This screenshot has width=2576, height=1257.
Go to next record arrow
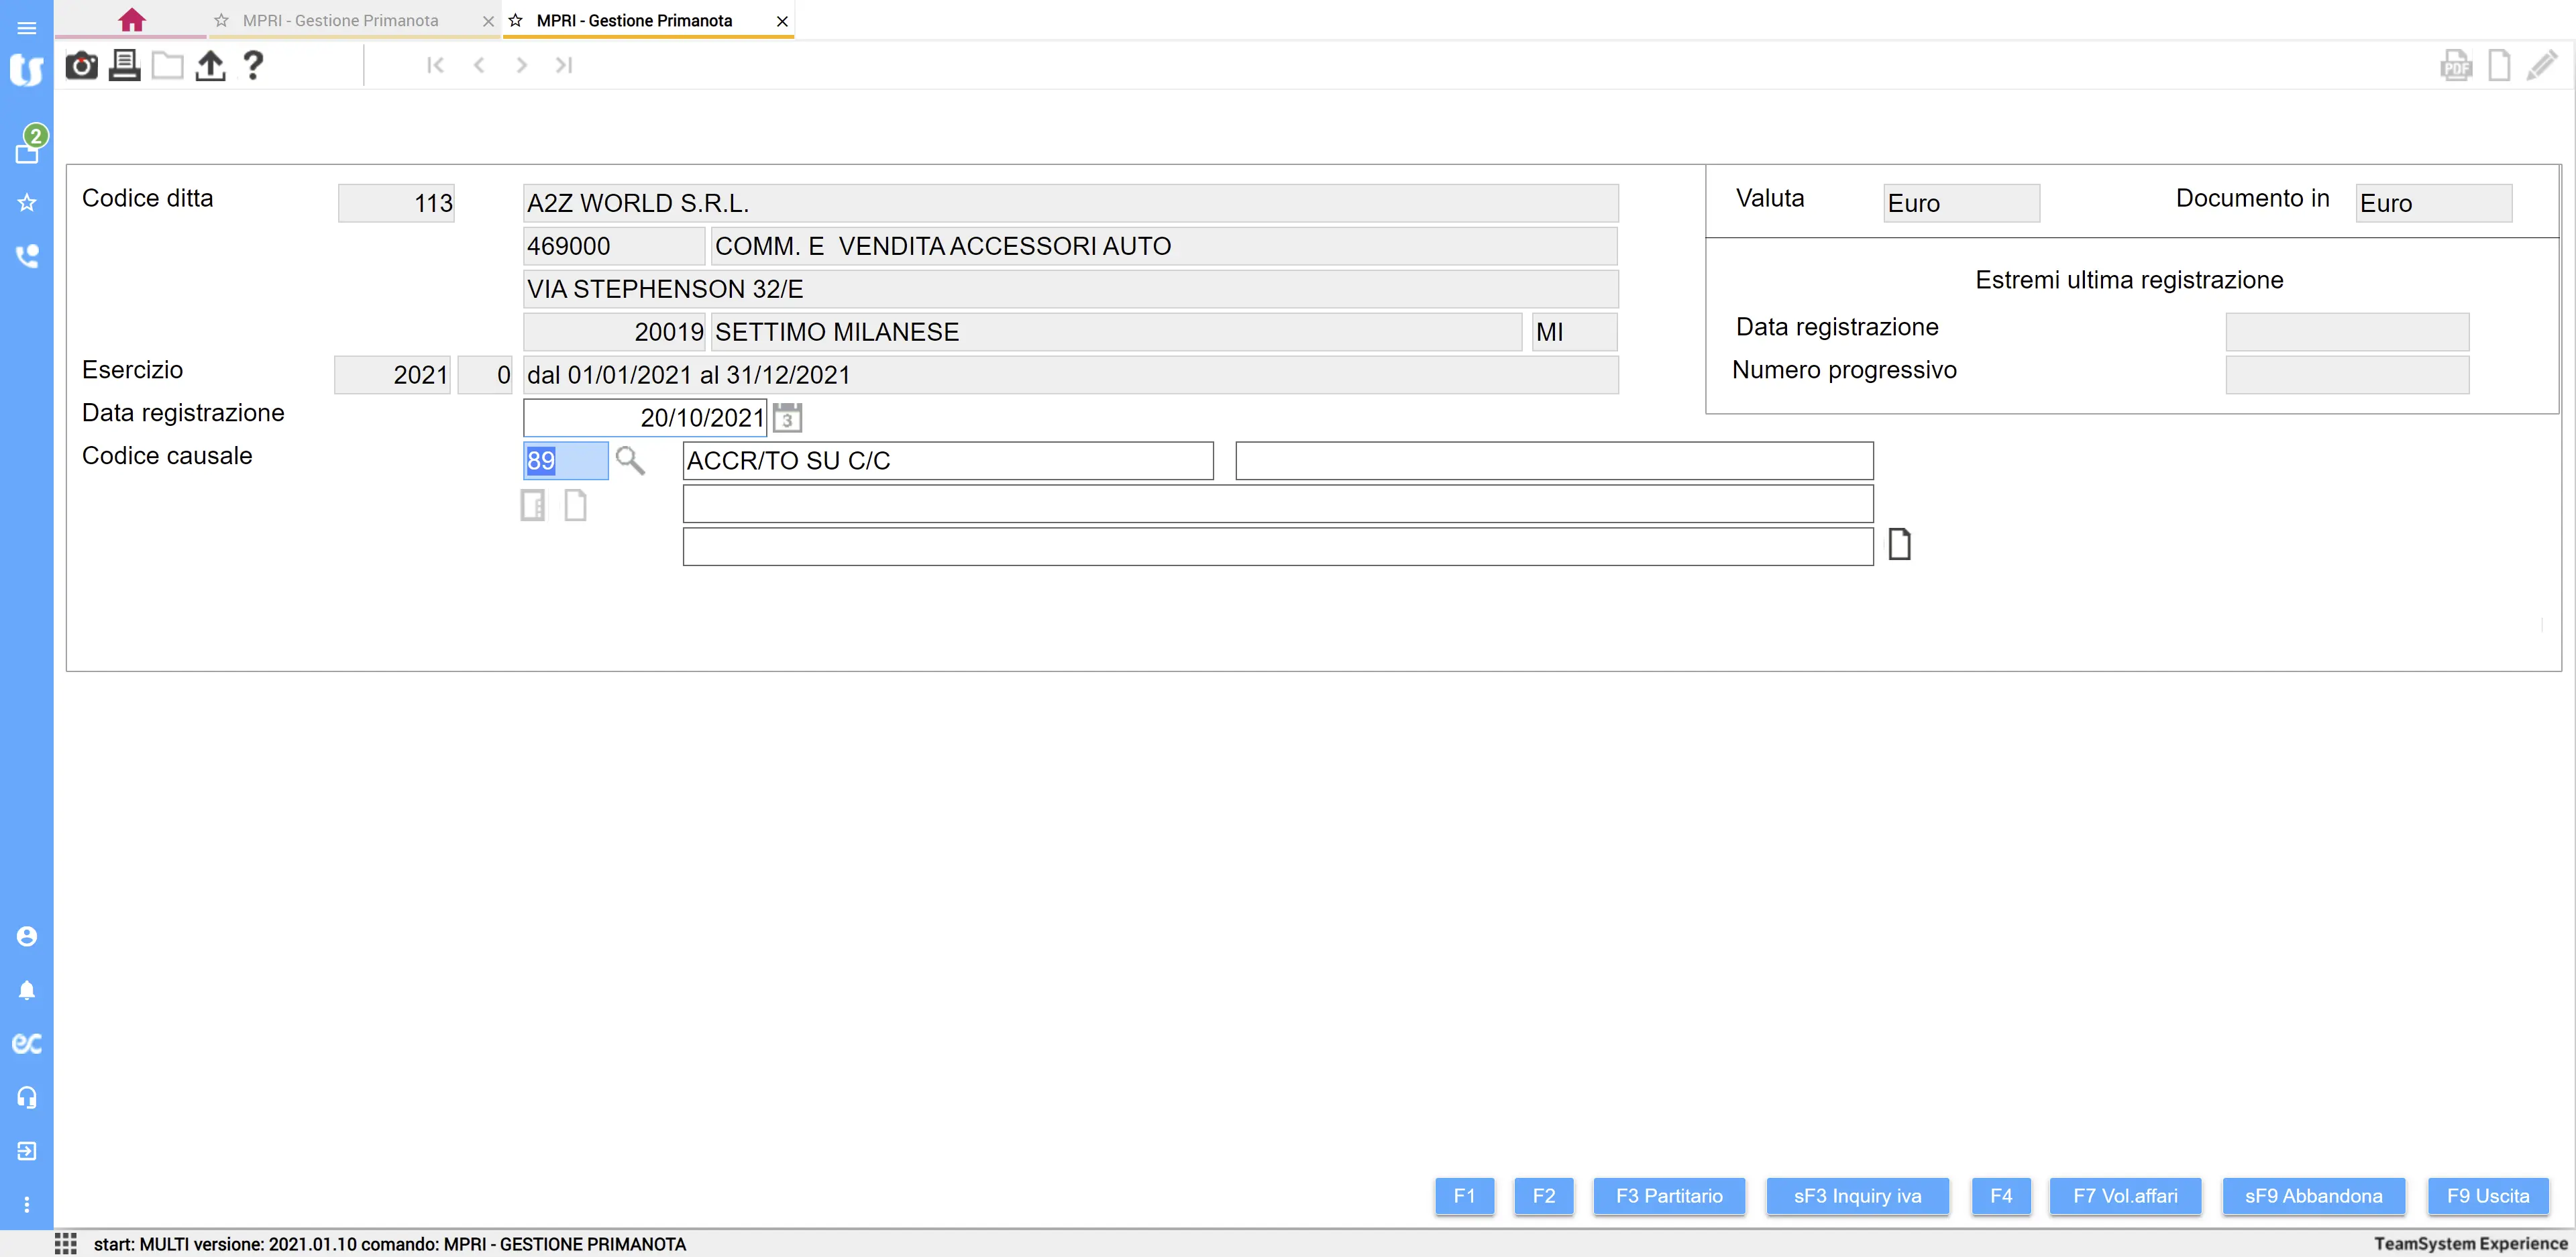click(x=521, y=65)
